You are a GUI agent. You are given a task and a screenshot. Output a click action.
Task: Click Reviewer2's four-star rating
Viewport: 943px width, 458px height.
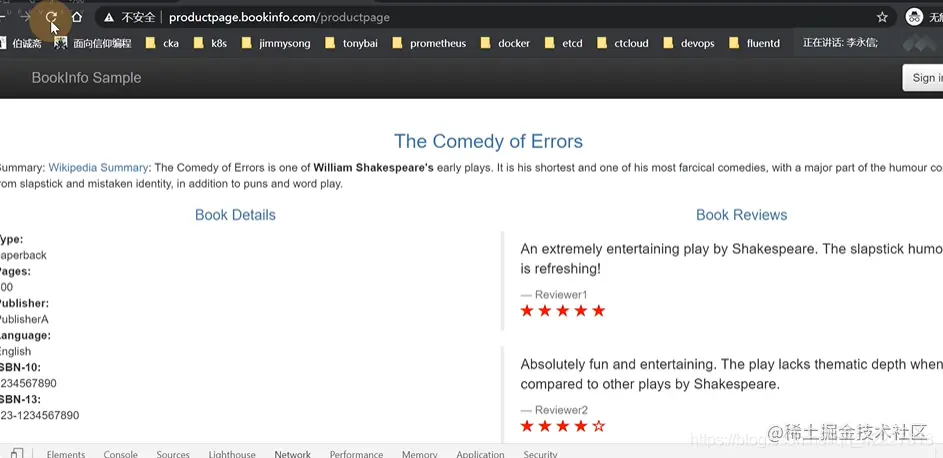pyautogui.click(x=562, y=426)
